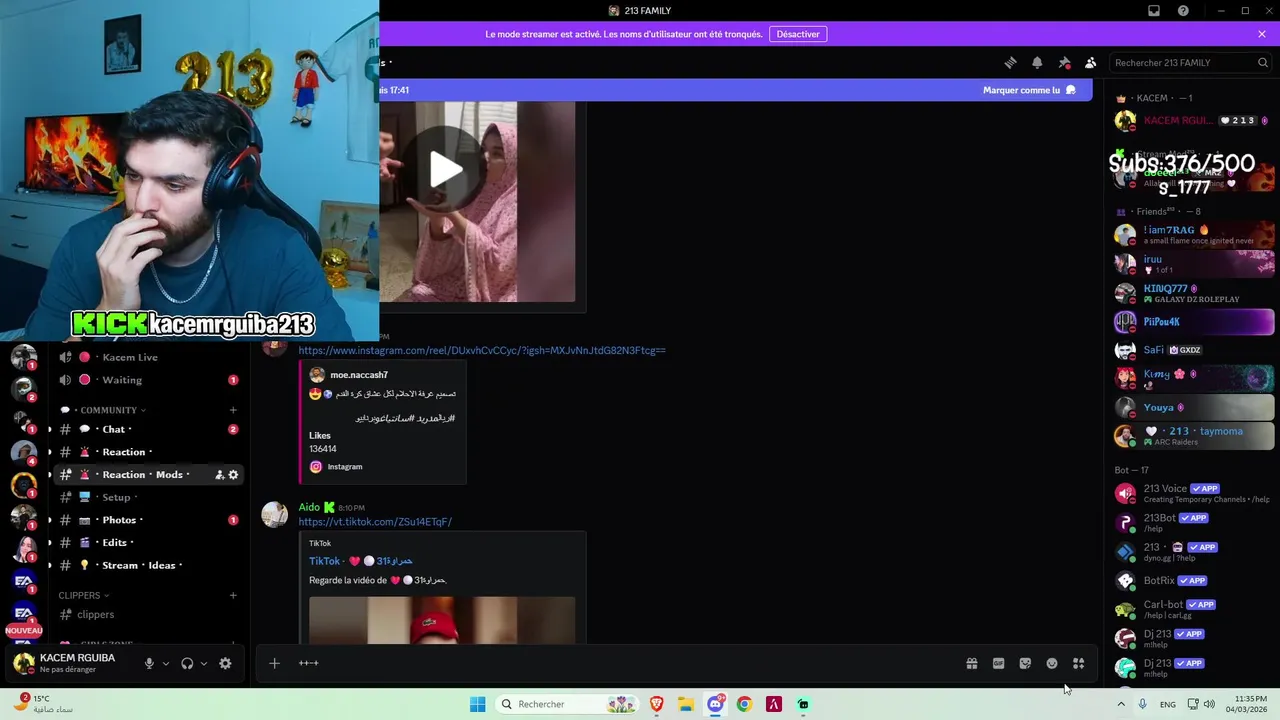Open the Edits channel
Image resolution: width=1280 pixels, height=720 pixels.
click(x=150, y=542)
